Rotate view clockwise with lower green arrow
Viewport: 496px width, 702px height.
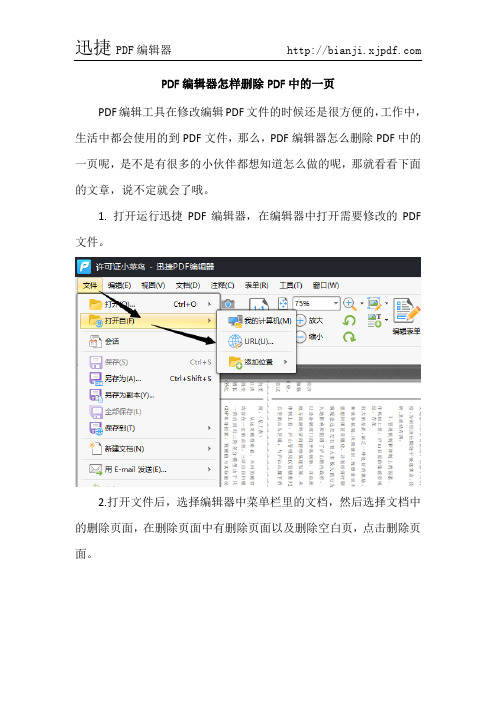[349, 337]
